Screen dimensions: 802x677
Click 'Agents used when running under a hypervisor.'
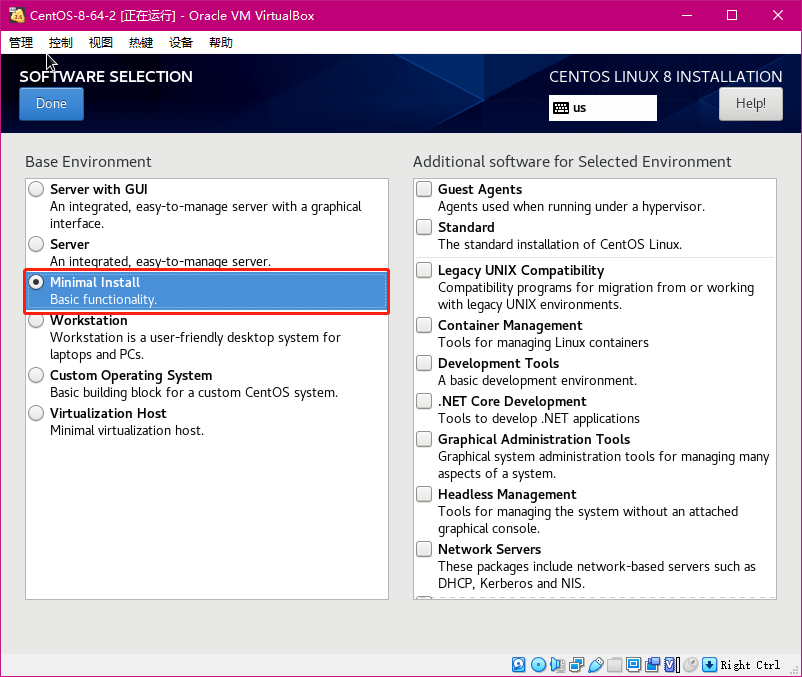coord(571,207)
